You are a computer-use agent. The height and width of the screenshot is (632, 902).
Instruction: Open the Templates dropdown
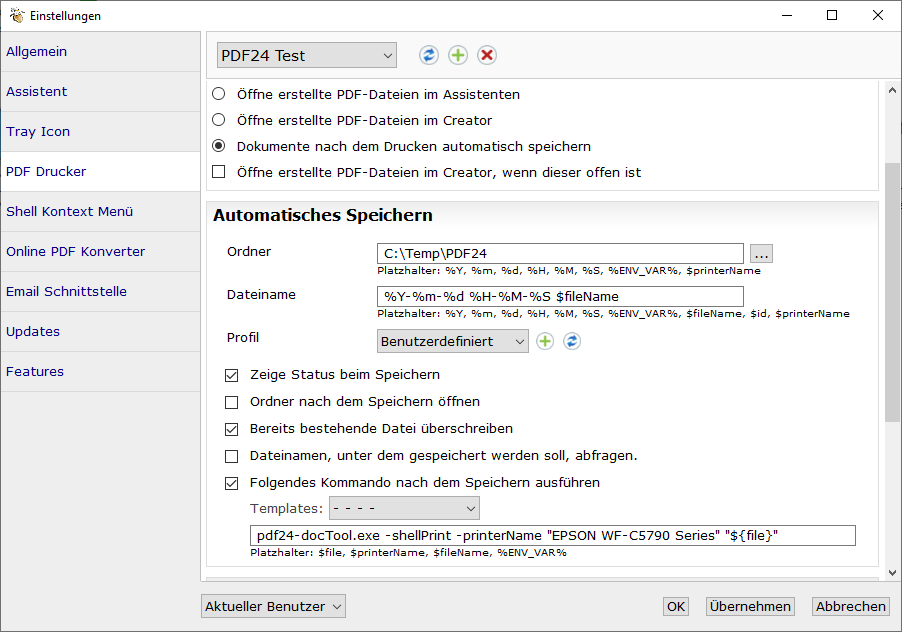pos(404,509)
